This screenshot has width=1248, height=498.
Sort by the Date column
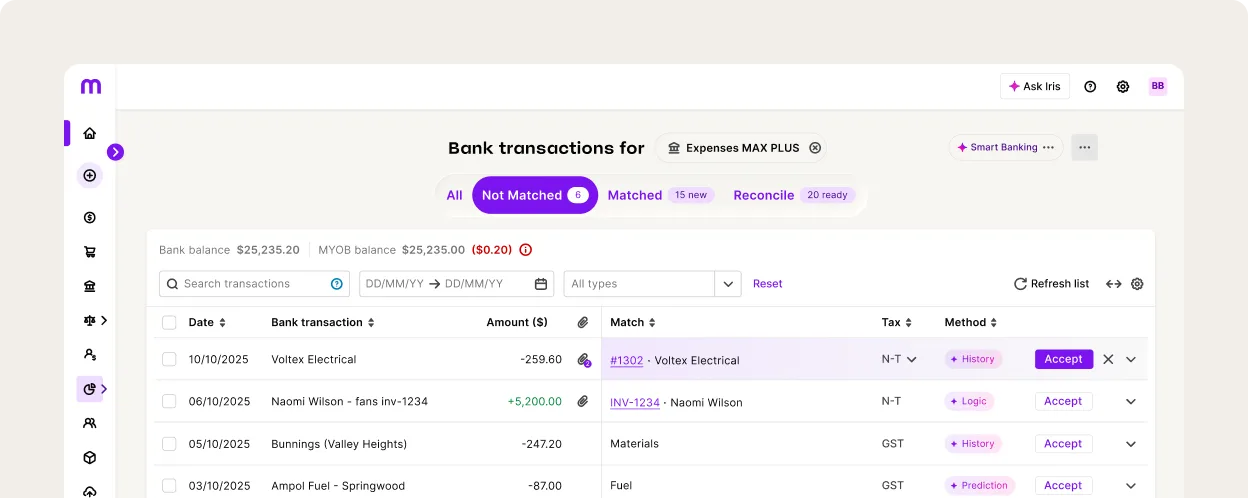(207, 322)
